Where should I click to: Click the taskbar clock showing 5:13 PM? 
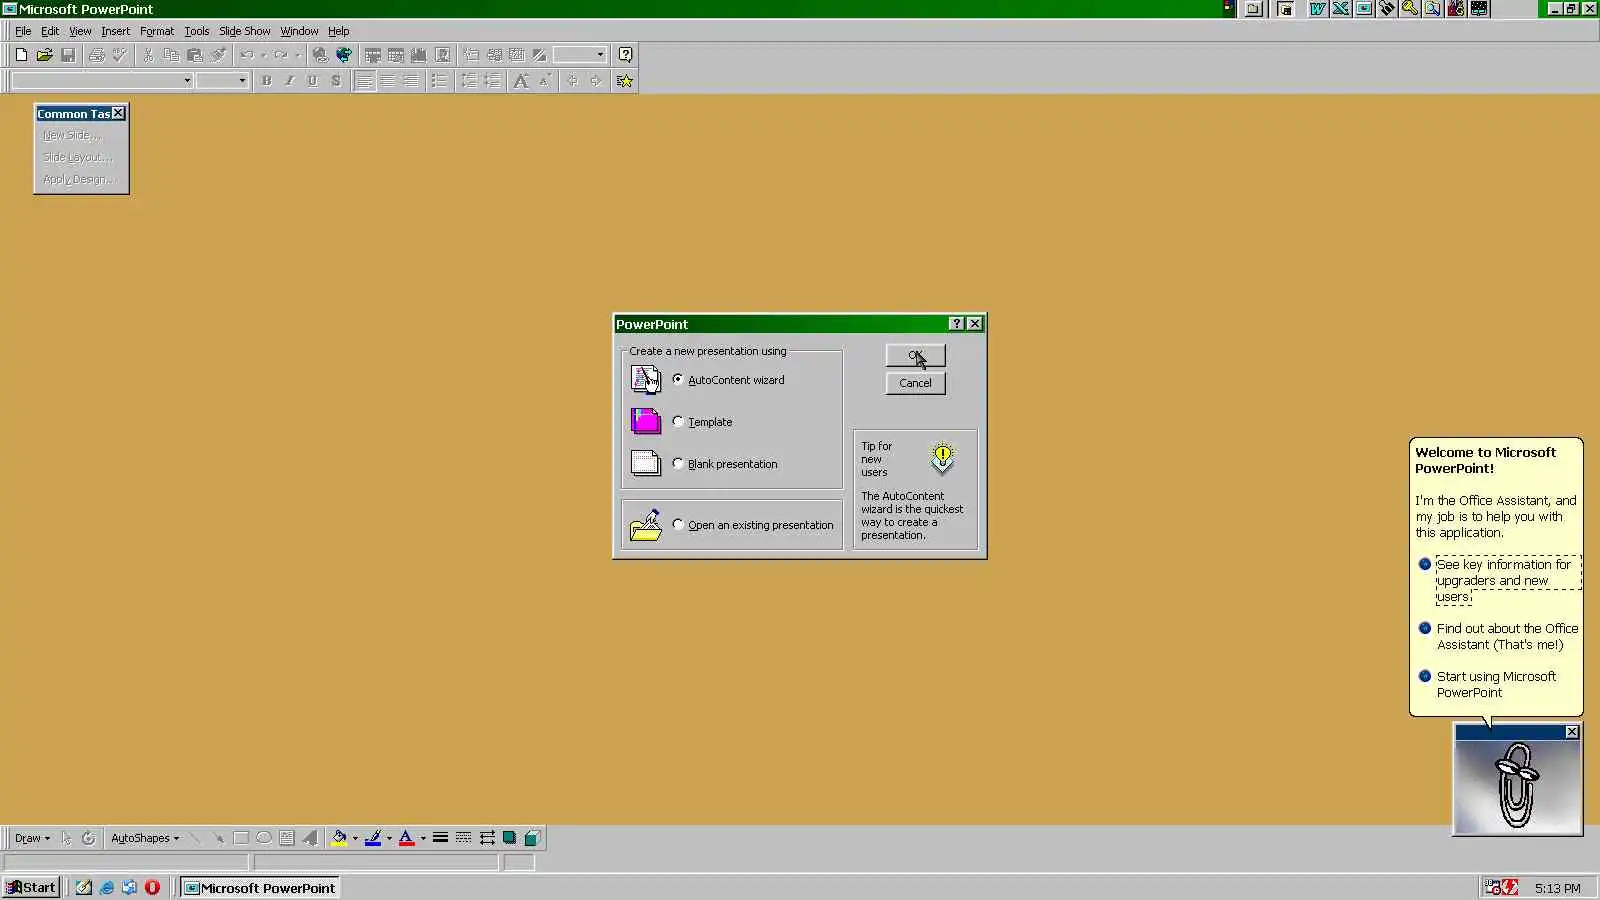tap(1558, 888)
